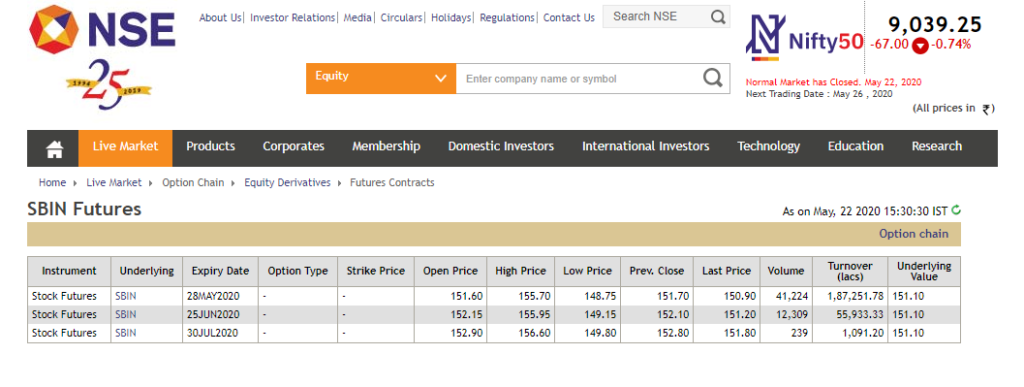Image resolution: width=1024 pixels, height=387 pixels.
Task: Open SBIN link in 25JUN2020 row
Action: coord(126,314)
